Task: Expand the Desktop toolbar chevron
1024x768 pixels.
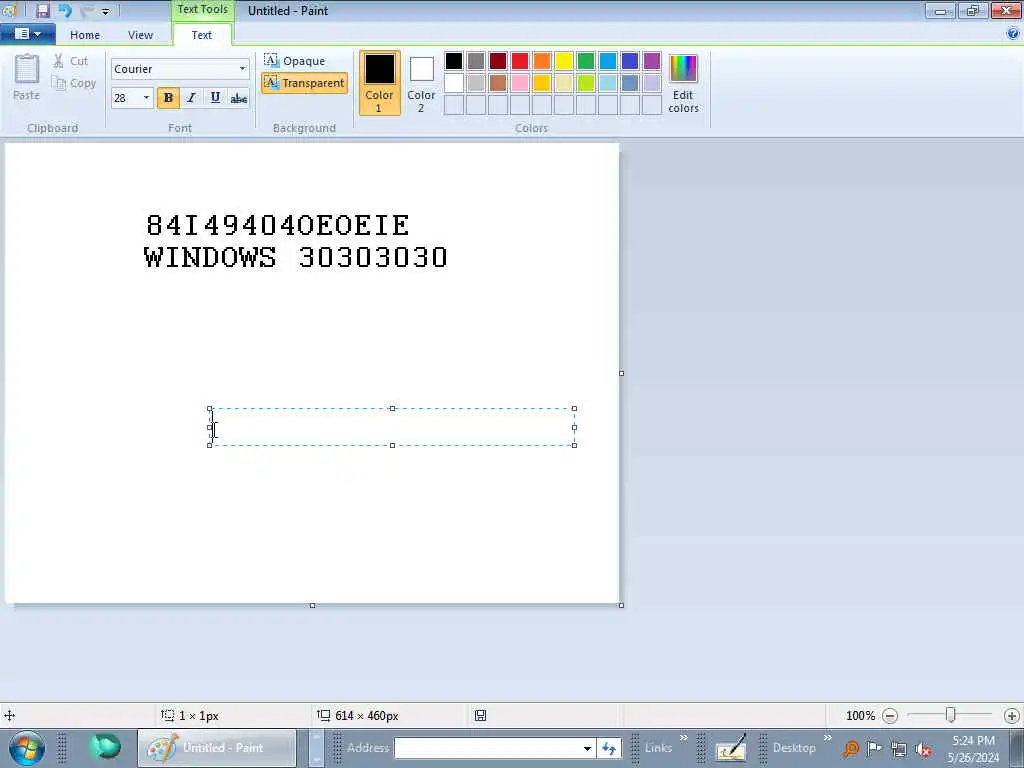Action: click(x=827, y=738)
